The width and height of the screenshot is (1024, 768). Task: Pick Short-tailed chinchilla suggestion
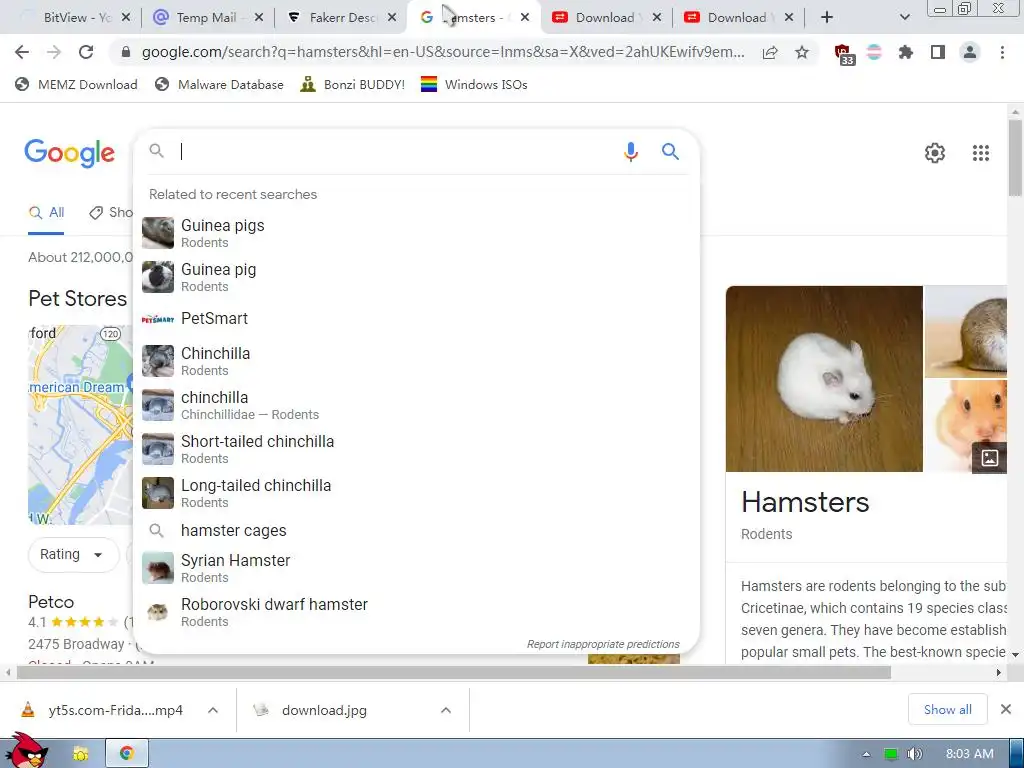[x=416, y=449]
